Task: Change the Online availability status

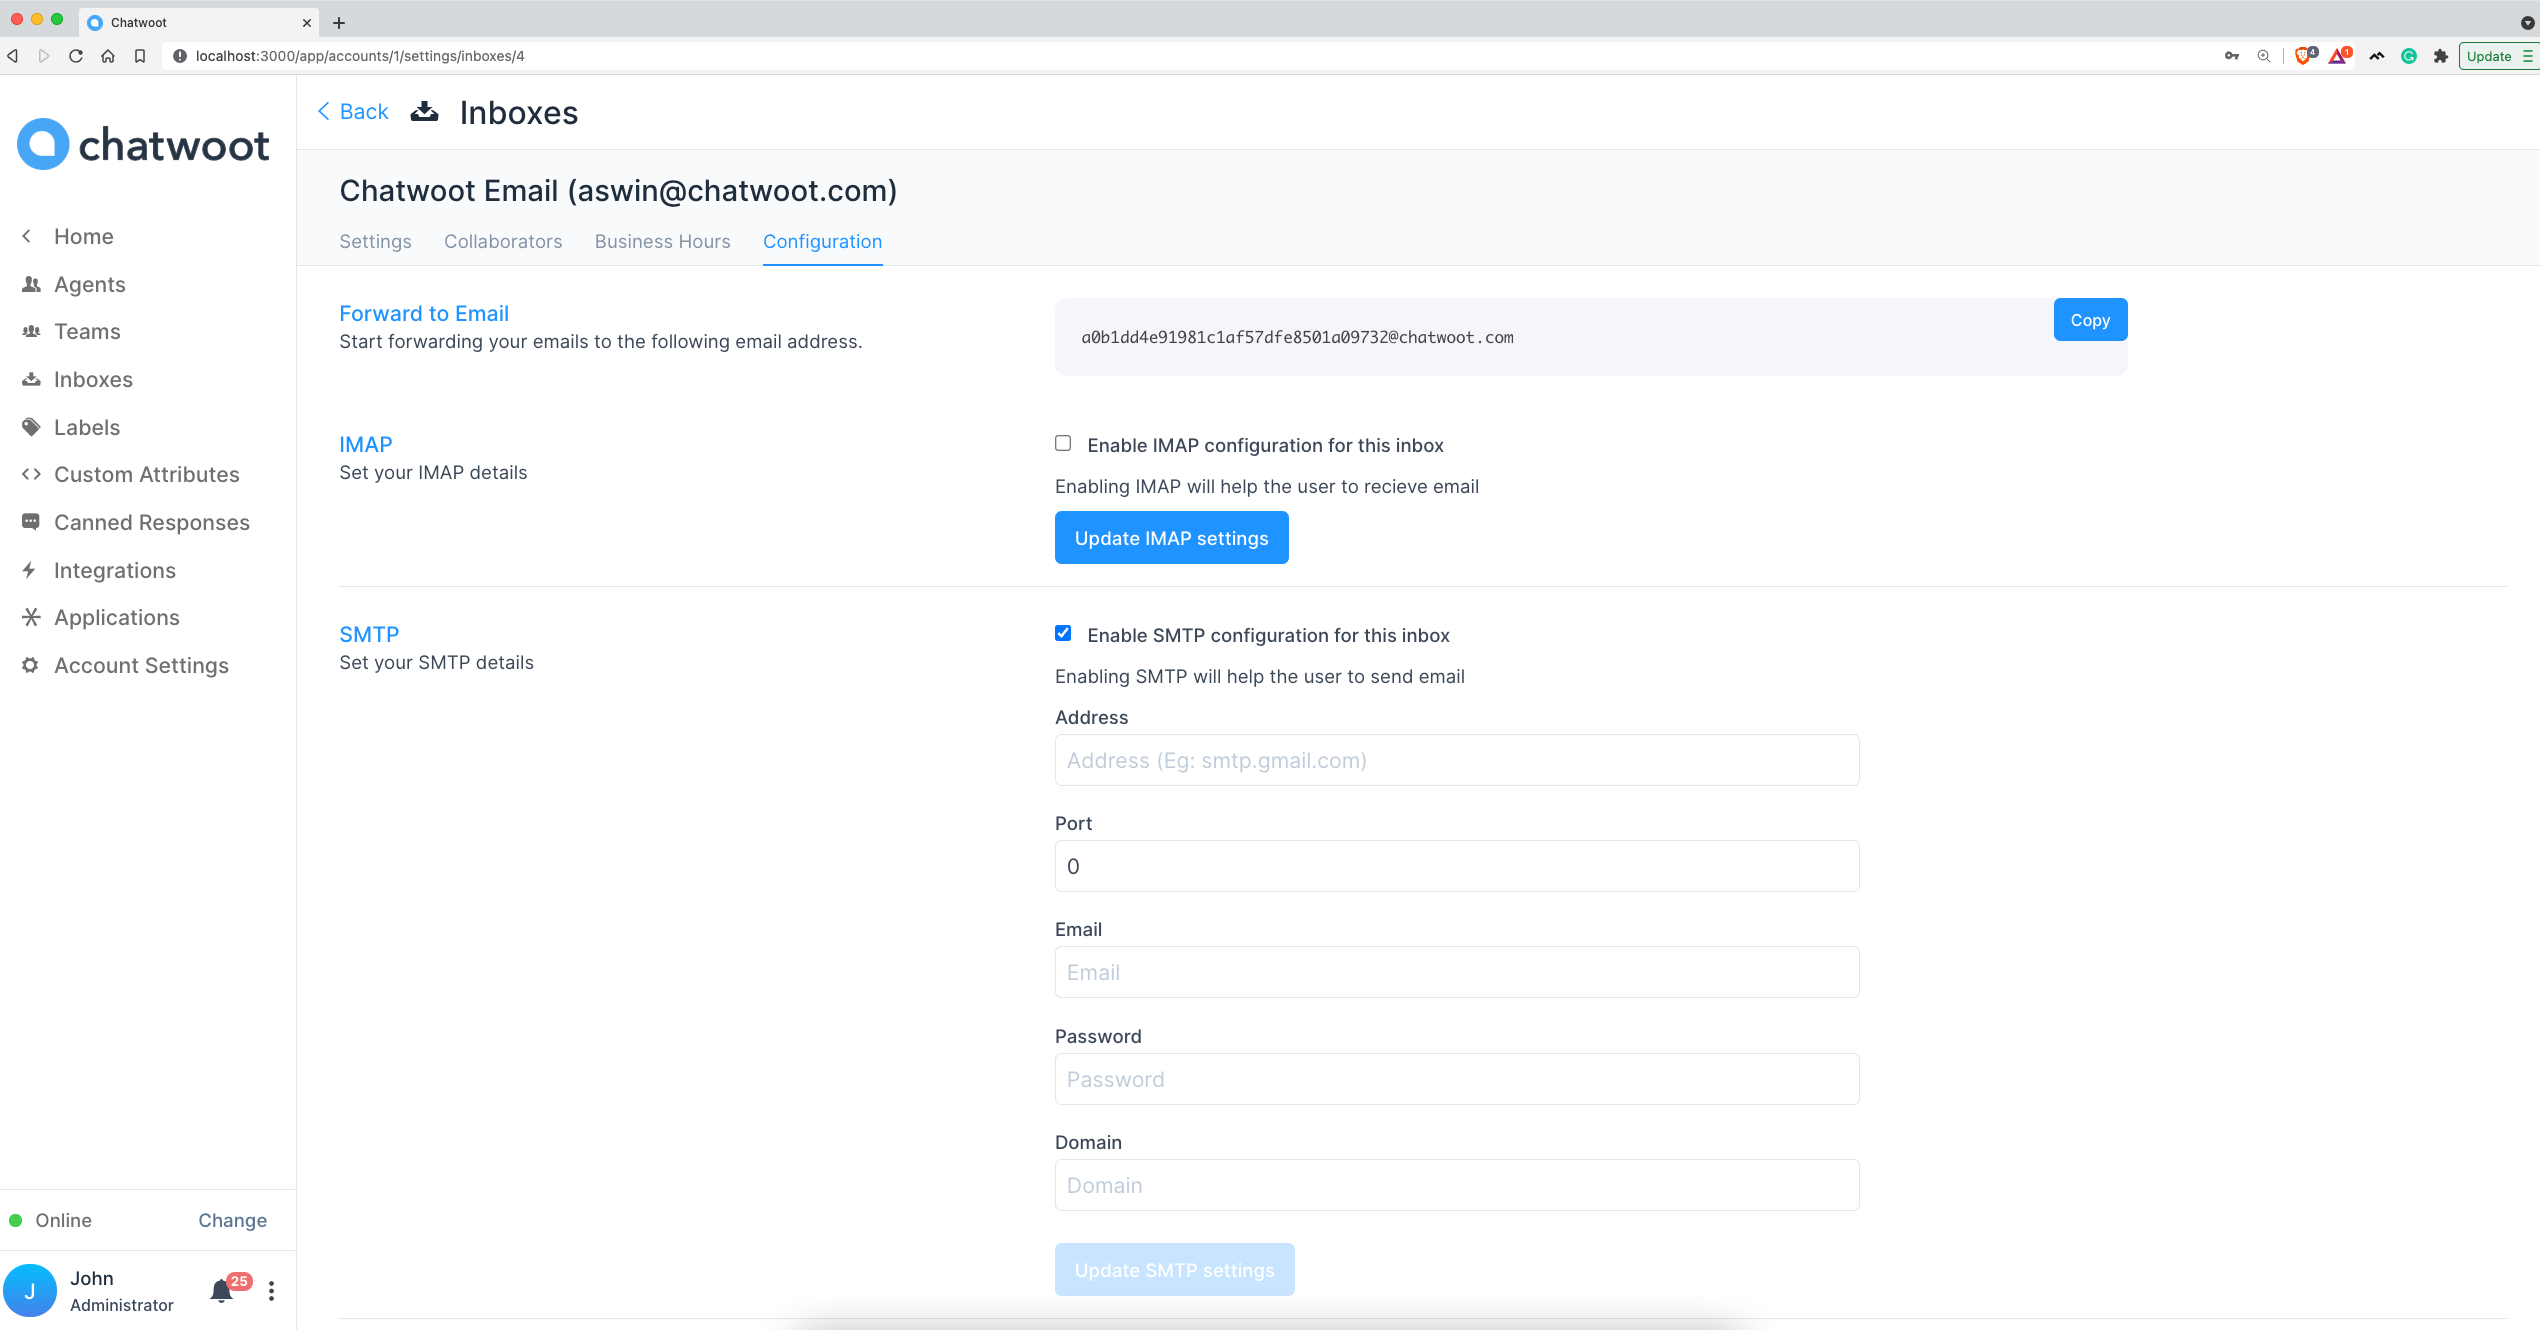Action: click(x=232, y=1220)
